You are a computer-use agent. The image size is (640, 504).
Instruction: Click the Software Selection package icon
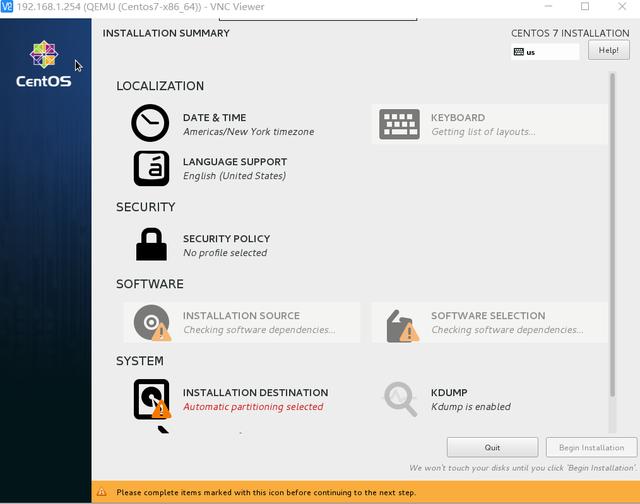click(402, 326)
